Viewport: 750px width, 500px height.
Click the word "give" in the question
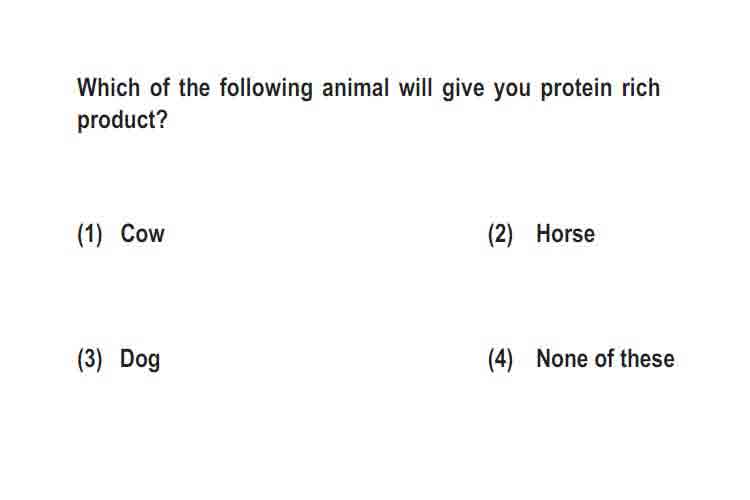pos(463,89)
